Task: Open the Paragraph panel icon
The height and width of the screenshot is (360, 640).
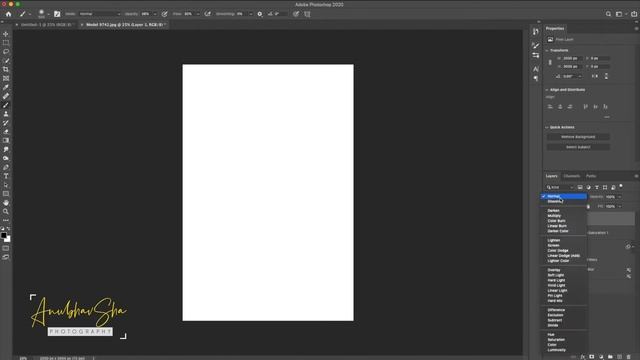Action: point(536,78)
